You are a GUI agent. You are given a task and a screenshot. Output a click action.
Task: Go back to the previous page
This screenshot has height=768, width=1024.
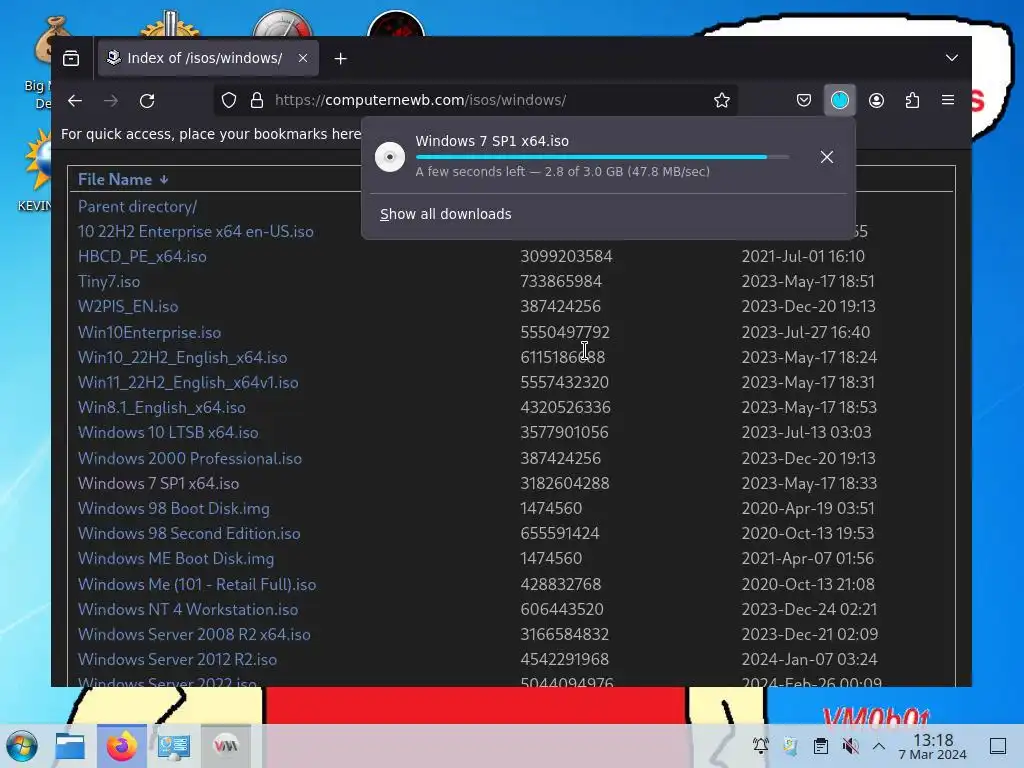coord(75,101)
